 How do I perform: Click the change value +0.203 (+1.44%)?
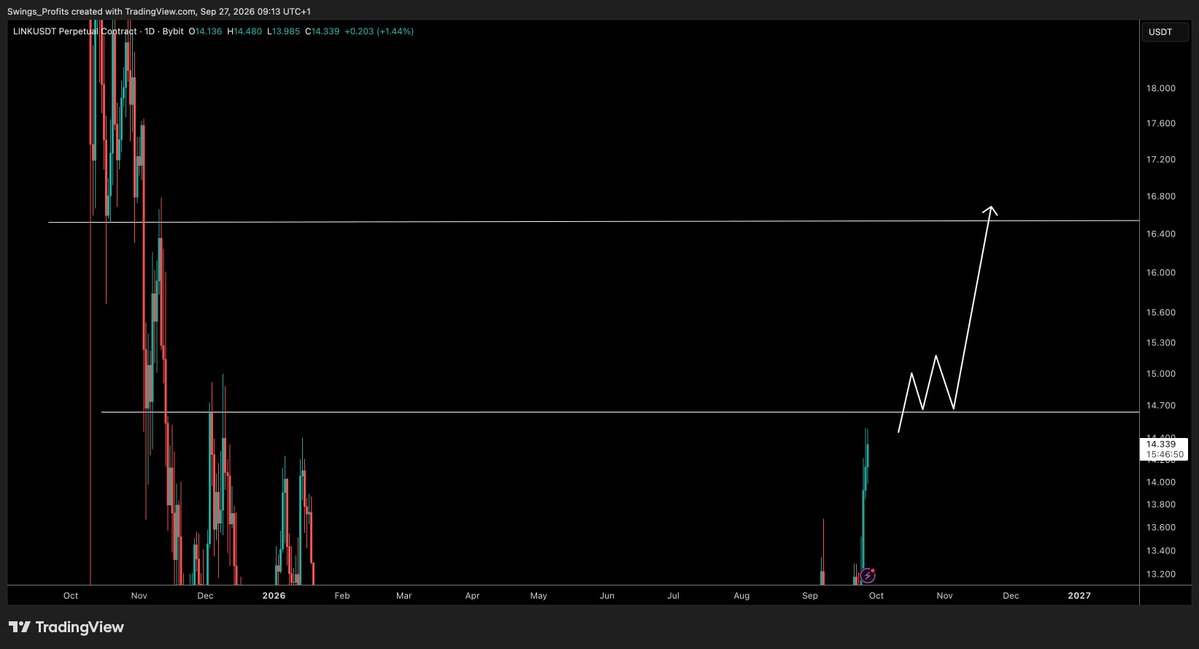click(x=379, y=31)
